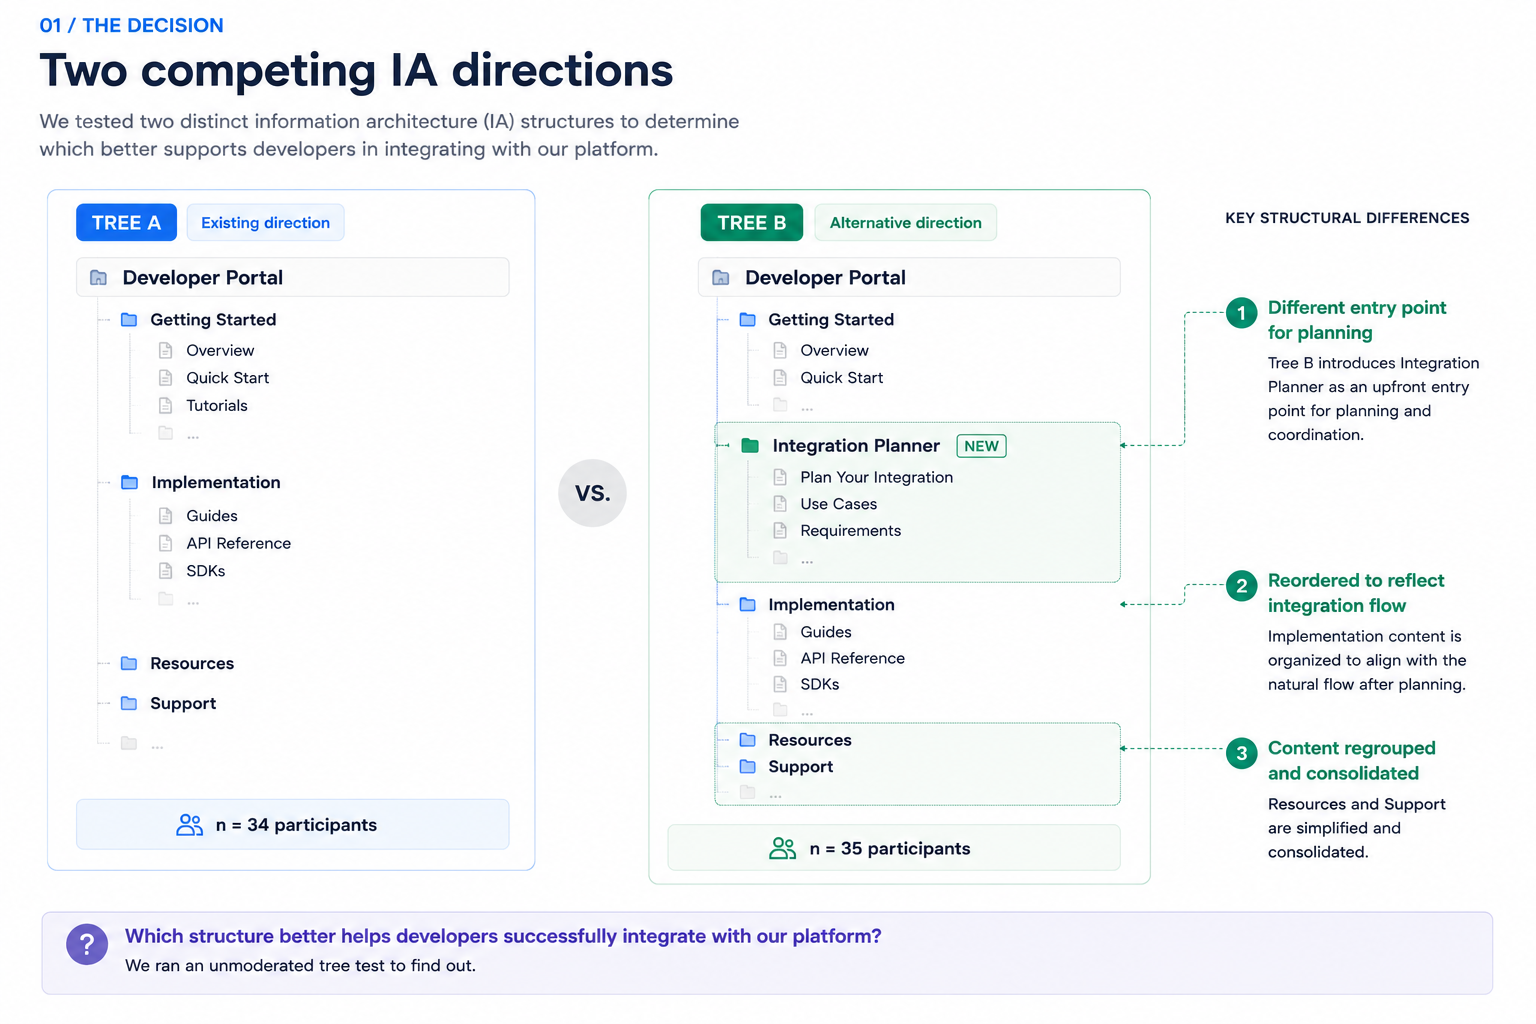Click the Requirements file icon
The width and height of the screenshot is (1536, 1024).
(780, 531)
